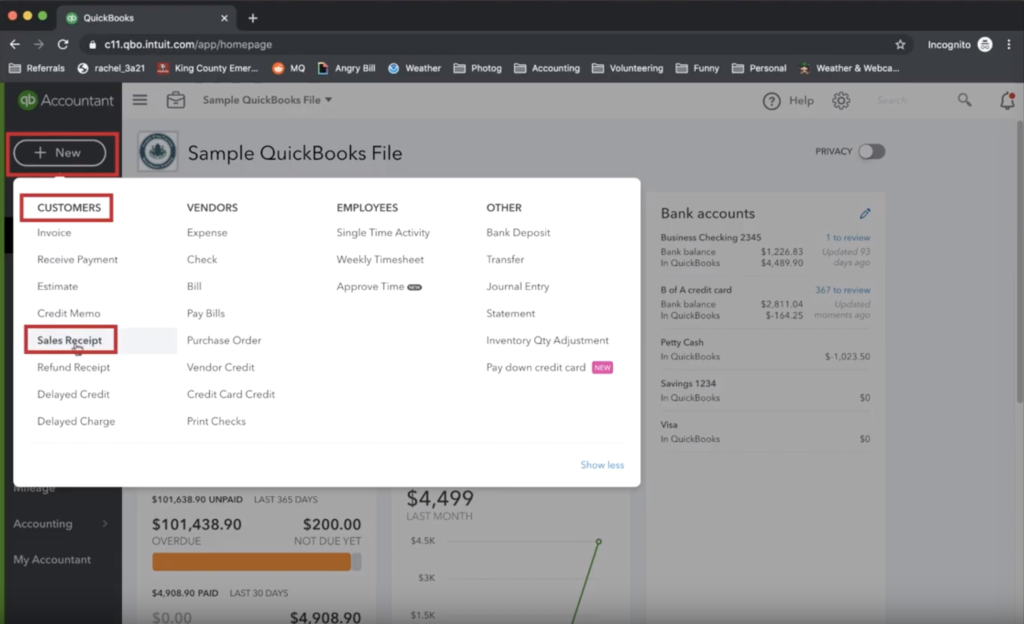This screenshot has height=624, width=1024.
Task: Click the + New button
Action: [x=59, y=153]
